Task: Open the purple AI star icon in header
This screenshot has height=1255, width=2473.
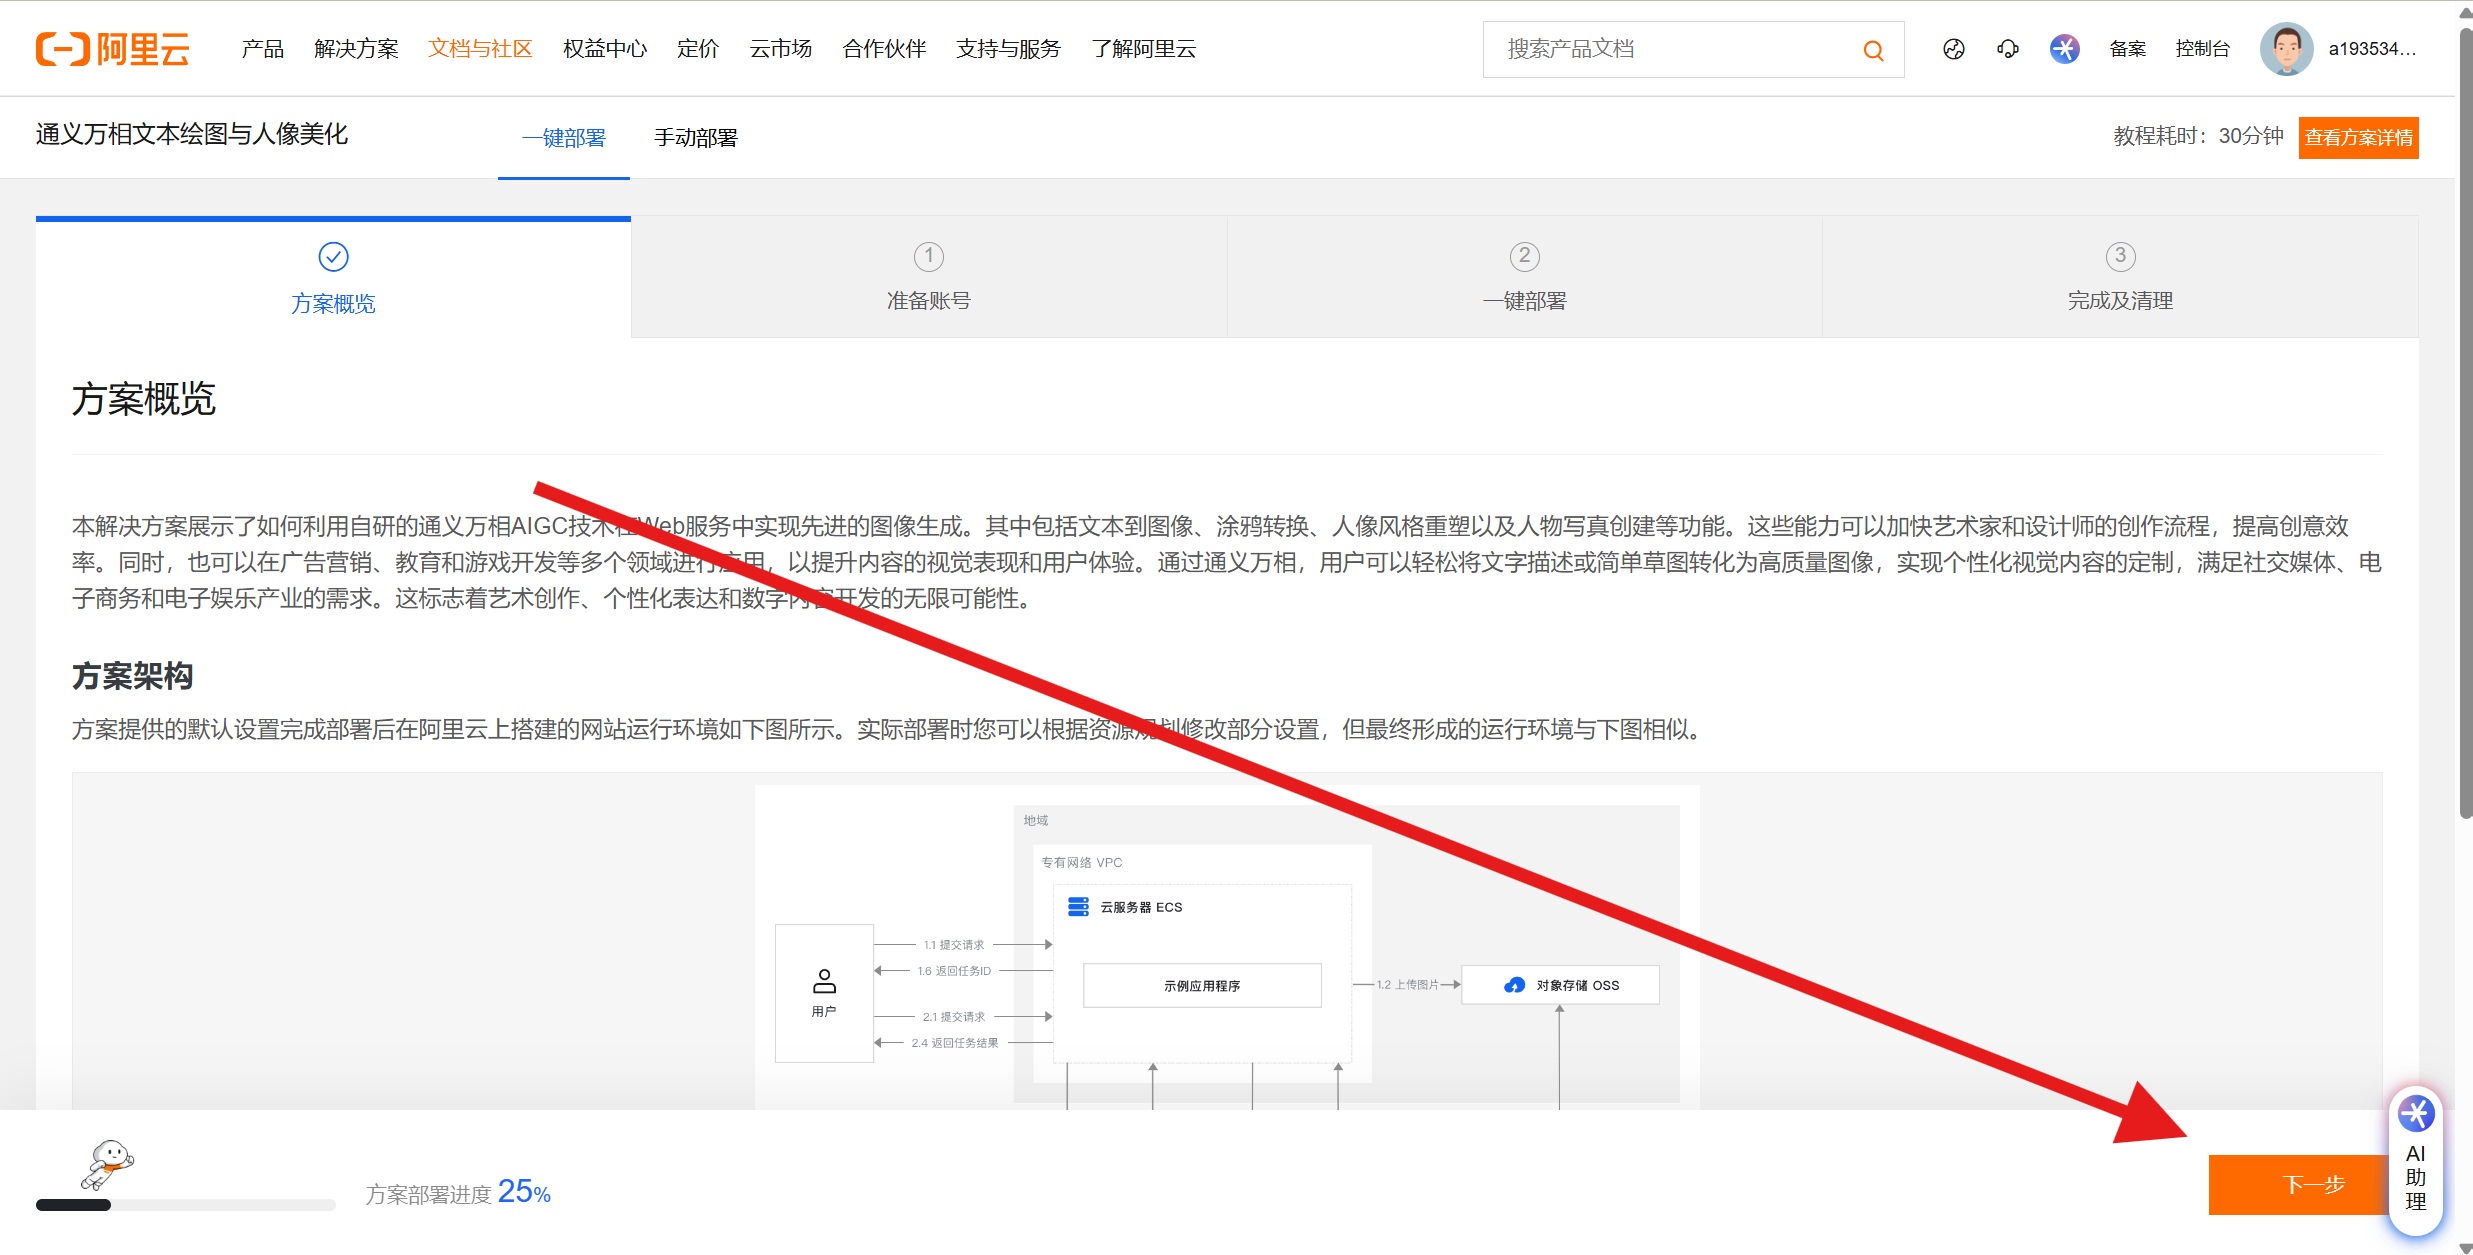Action: [2064, 49]
